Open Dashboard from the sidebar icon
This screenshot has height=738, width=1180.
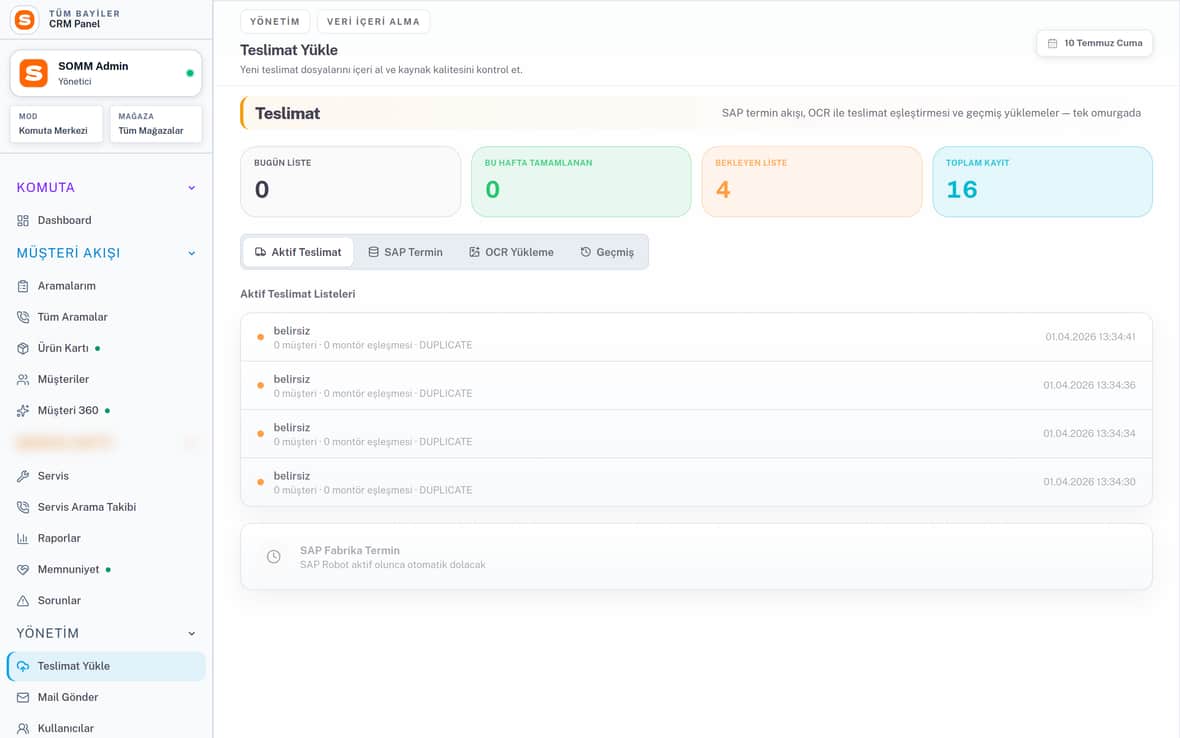pos(23,220)
